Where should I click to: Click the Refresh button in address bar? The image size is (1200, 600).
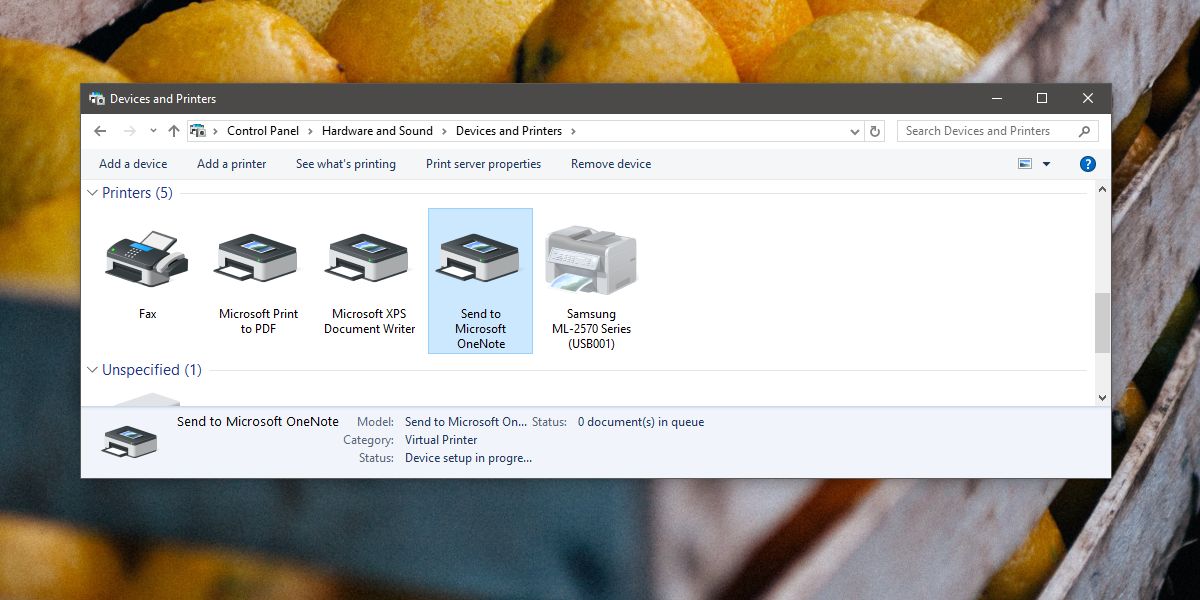876,131
